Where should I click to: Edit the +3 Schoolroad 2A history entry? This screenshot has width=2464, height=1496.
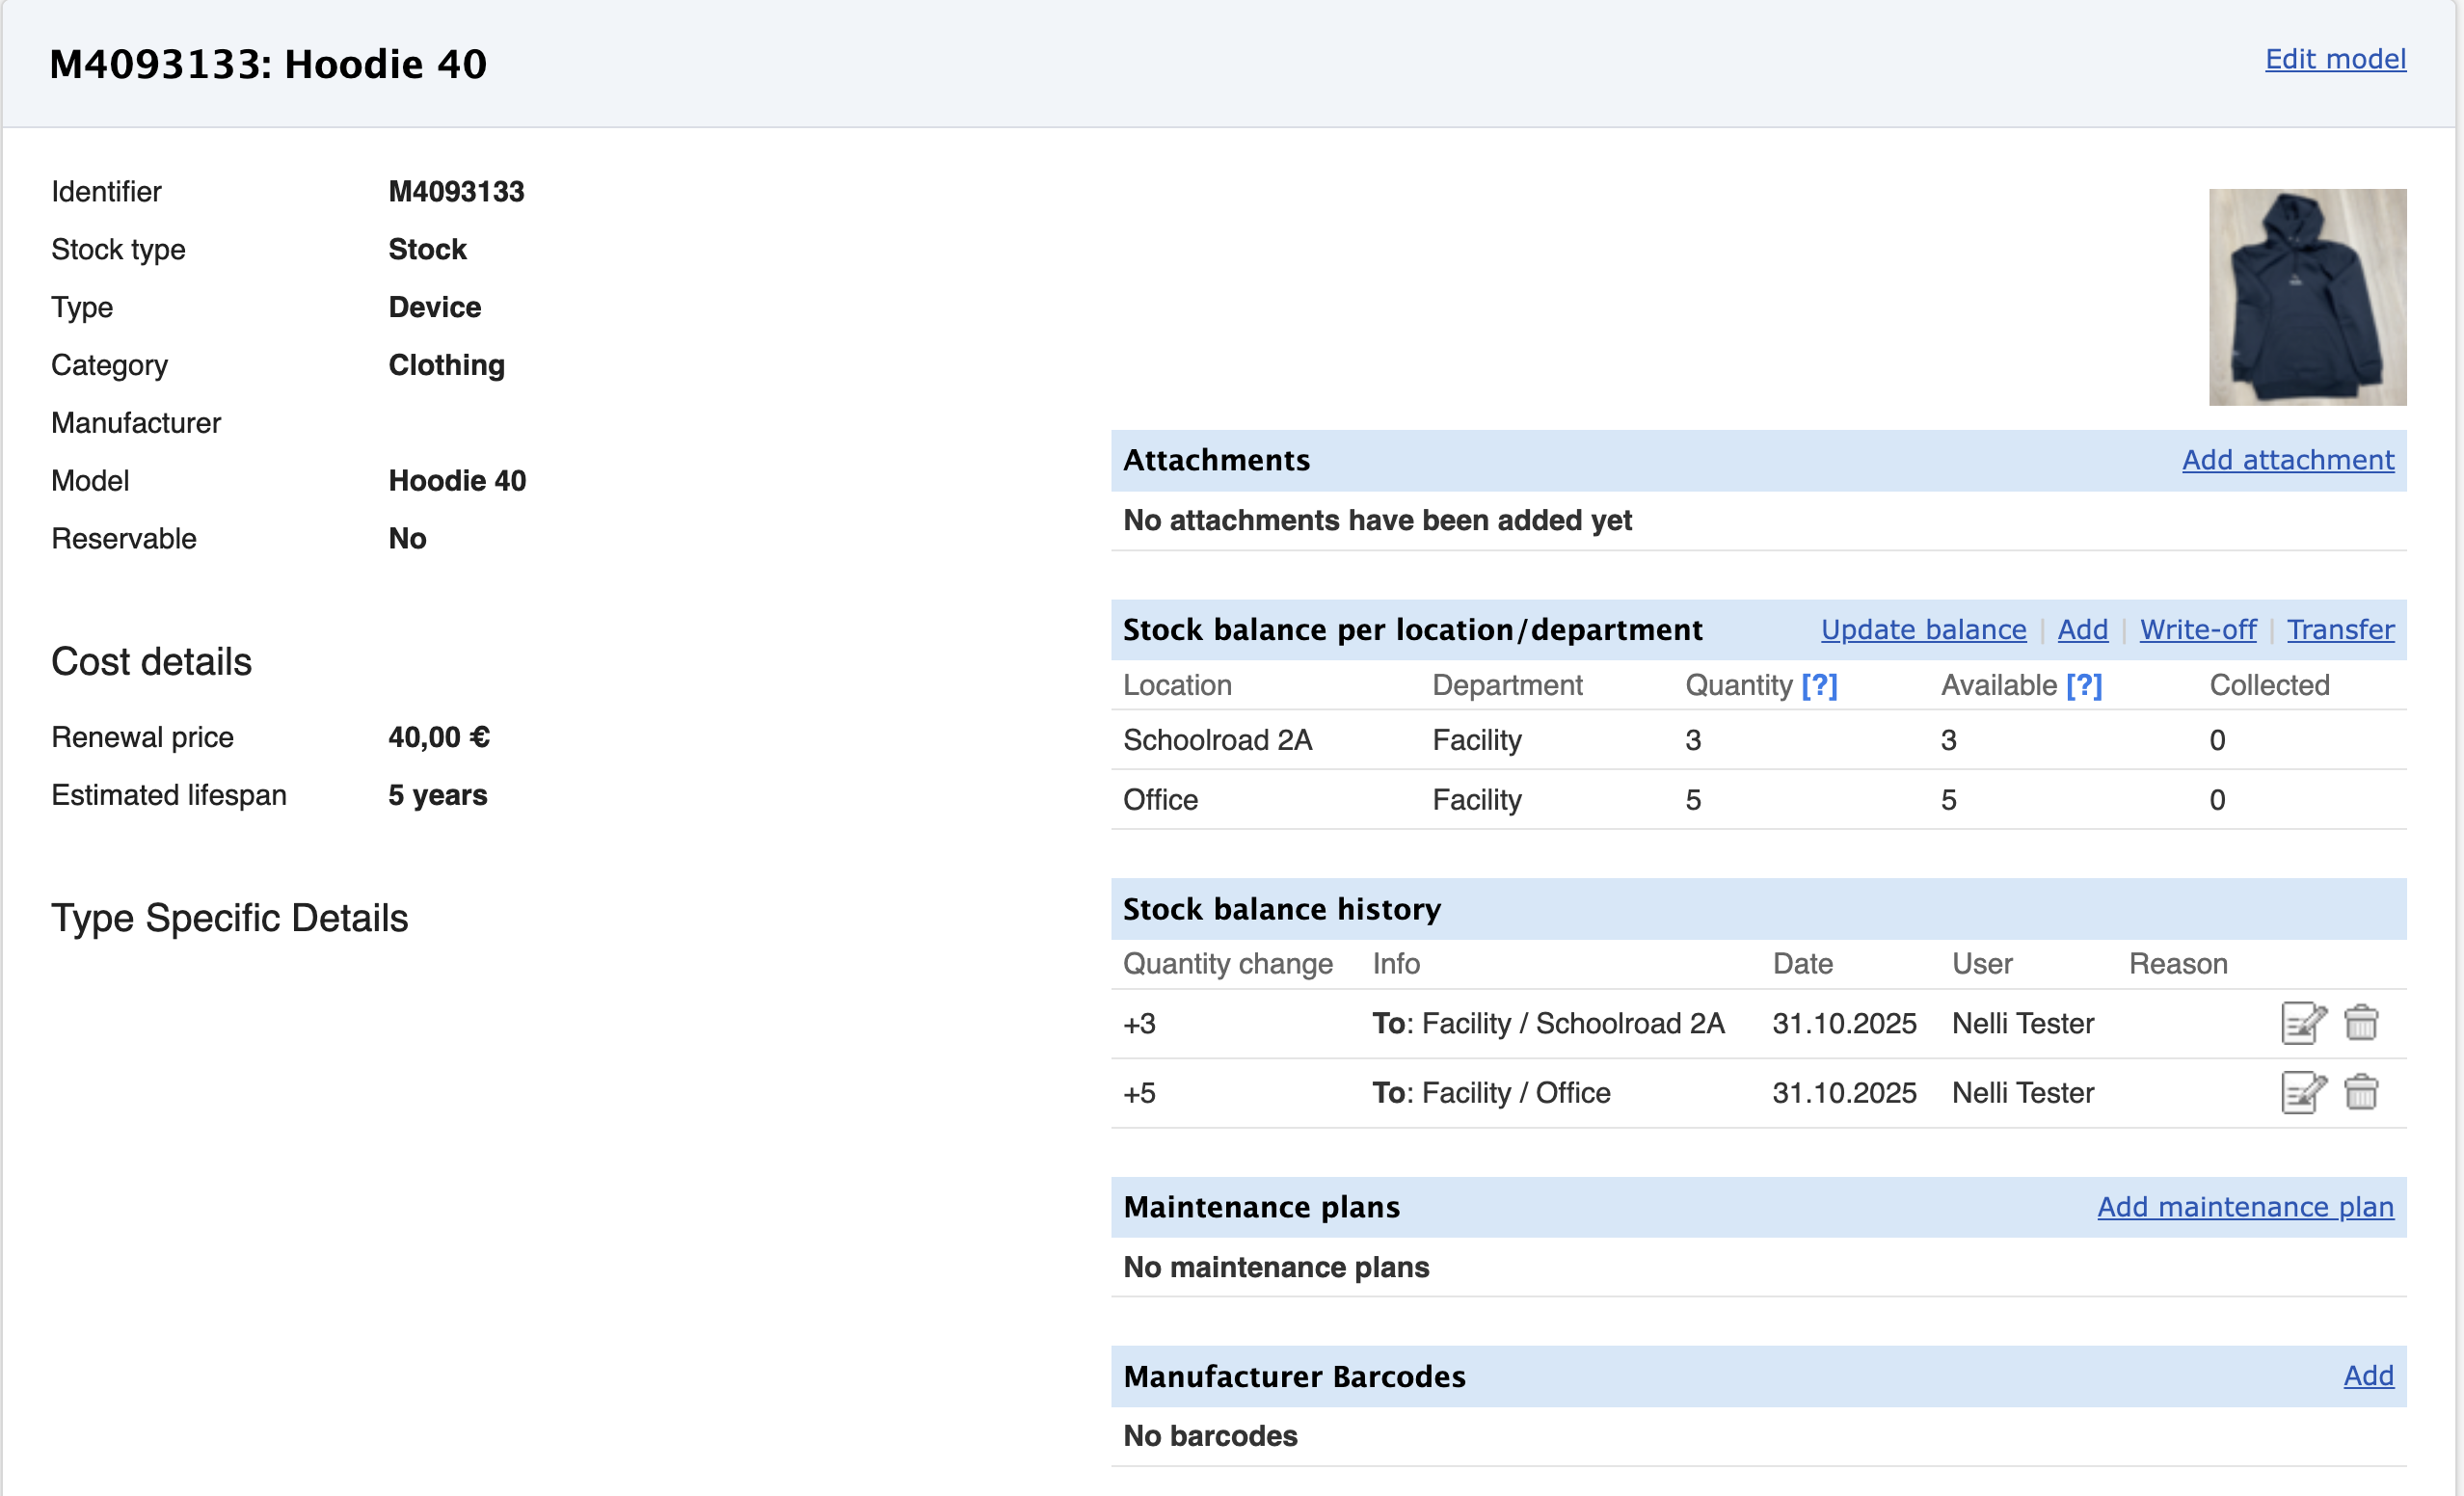[2302, 1023]
